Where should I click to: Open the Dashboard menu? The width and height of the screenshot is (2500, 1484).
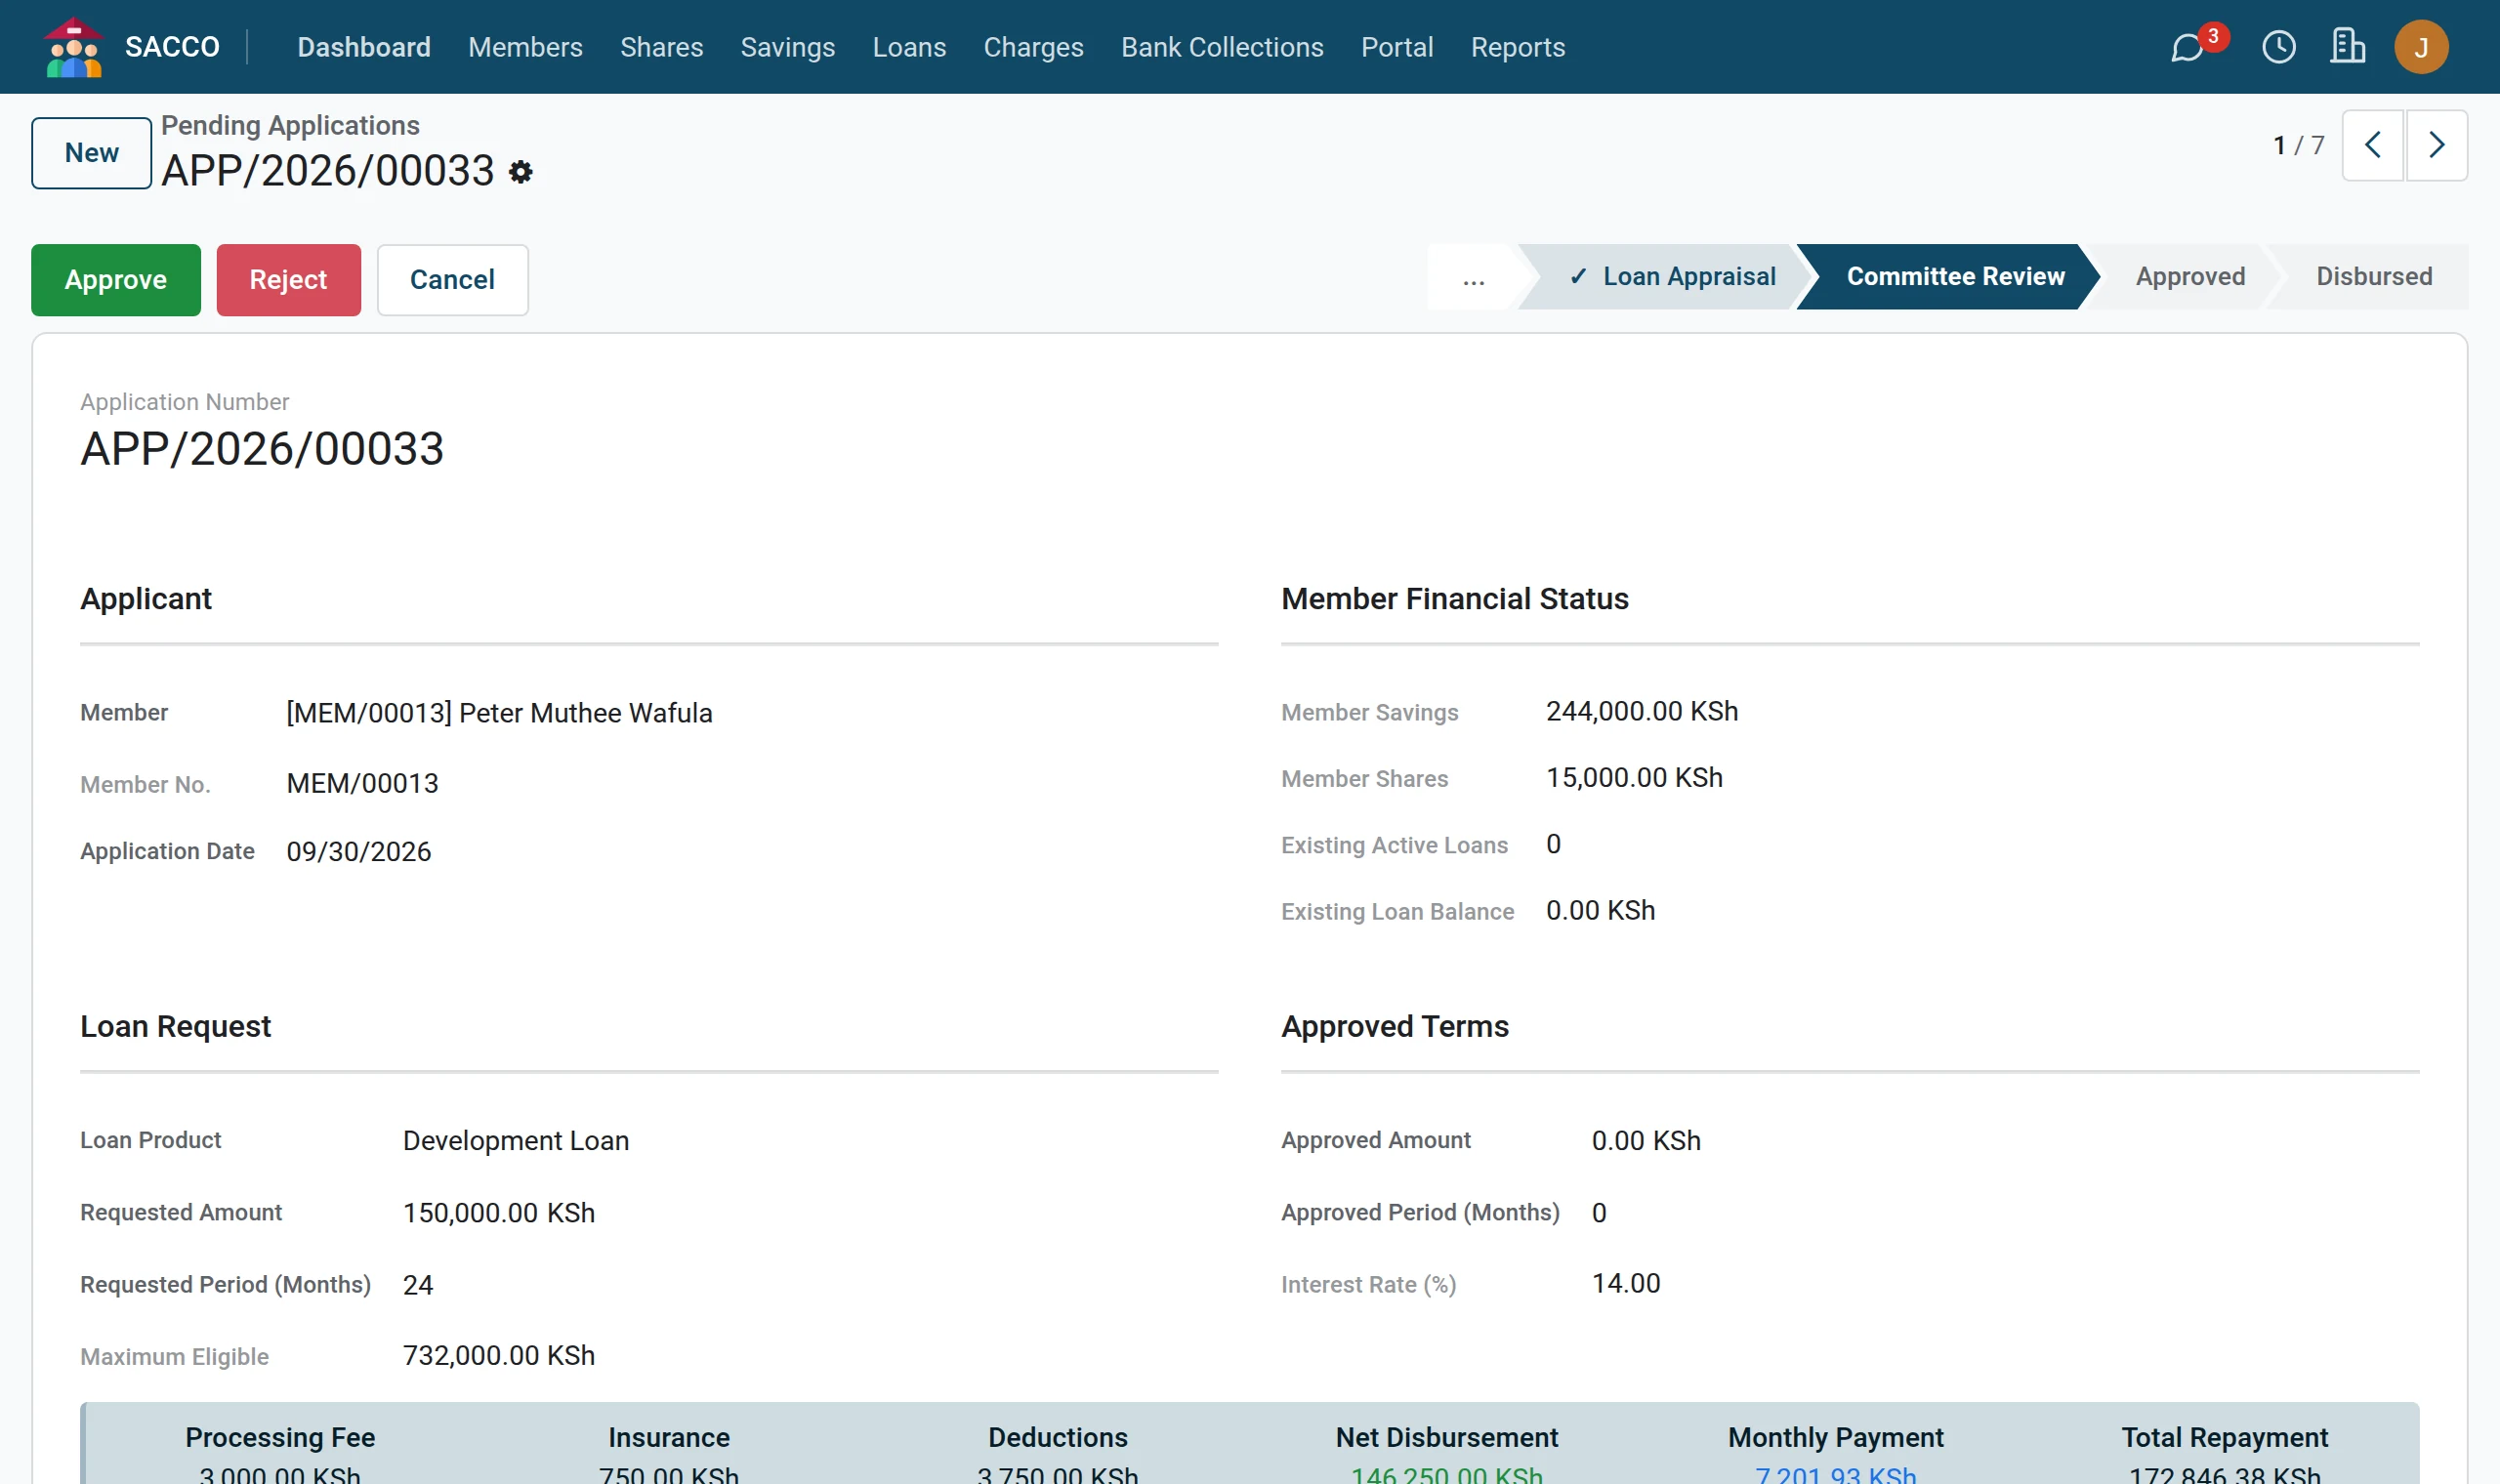point(364,47)
